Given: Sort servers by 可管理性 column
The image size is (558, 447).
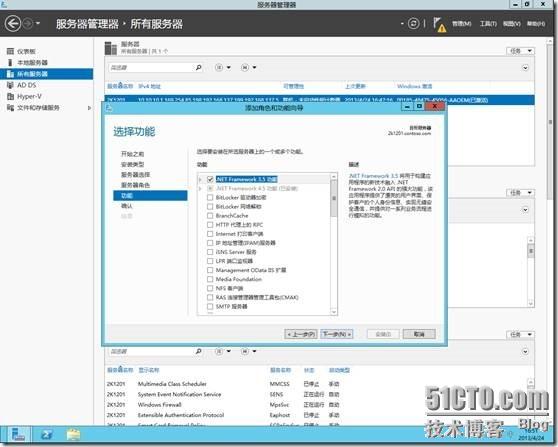Looking at the screenshot, I should pos(293,86).
